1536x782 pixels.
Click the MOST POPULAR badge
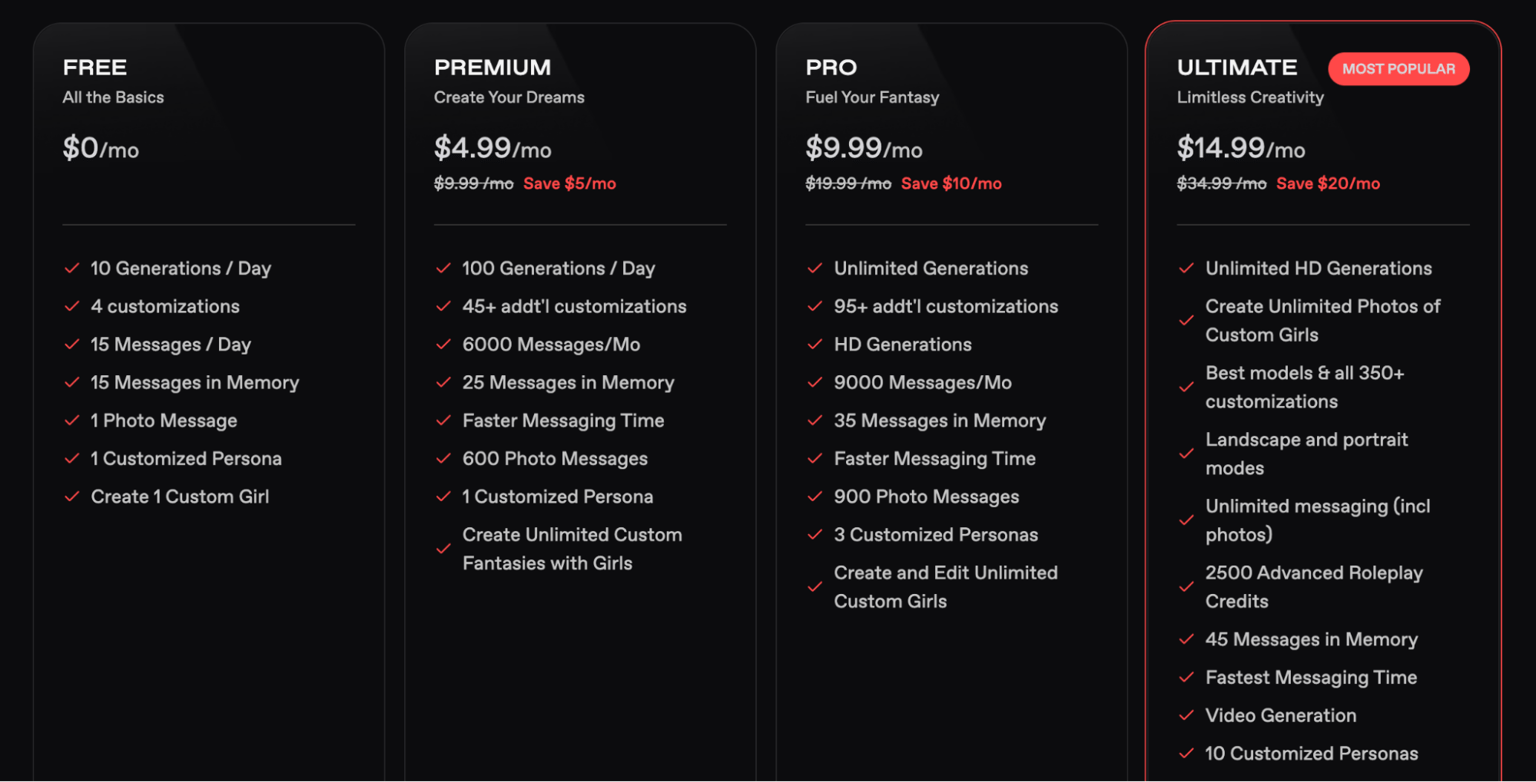click(x=1398, y=69)
